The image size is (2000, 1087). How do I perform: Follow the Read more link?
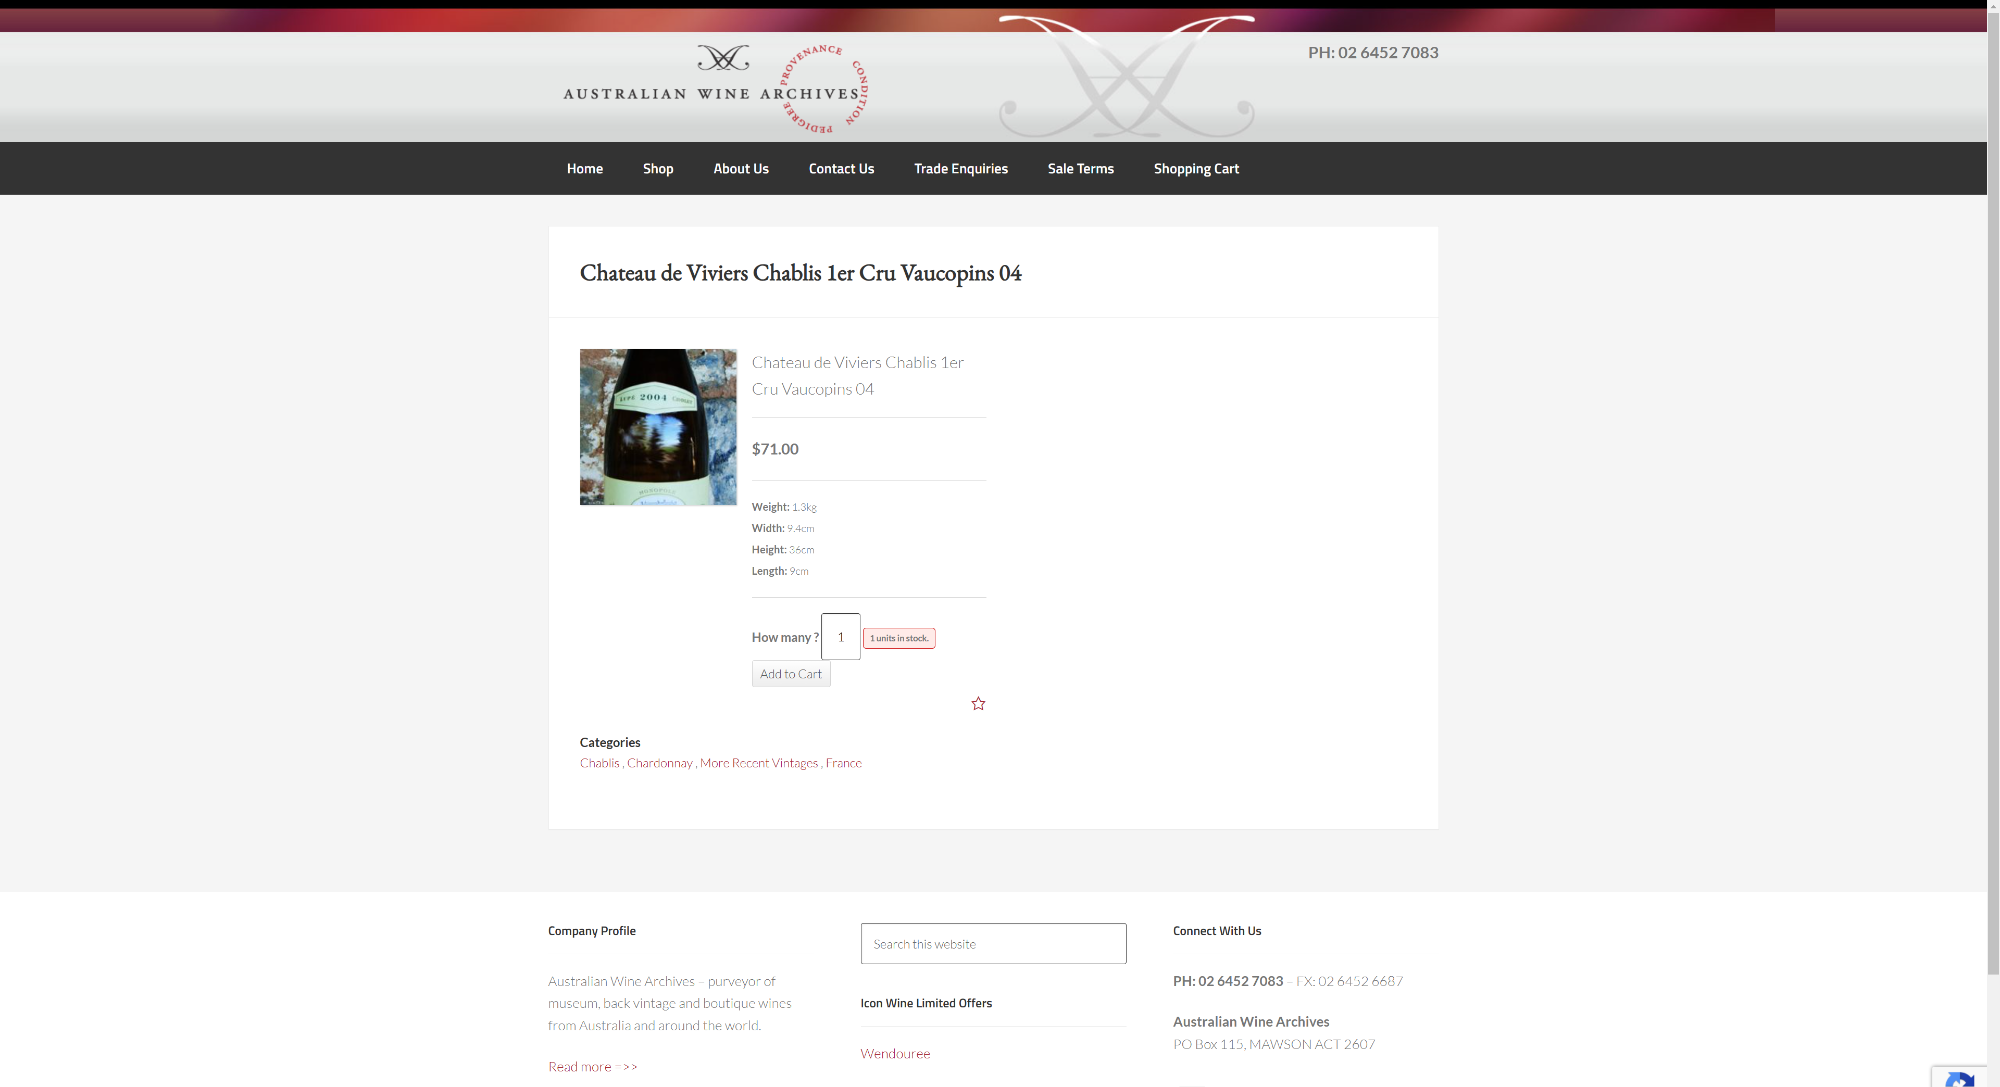[x=592, y=1067]
